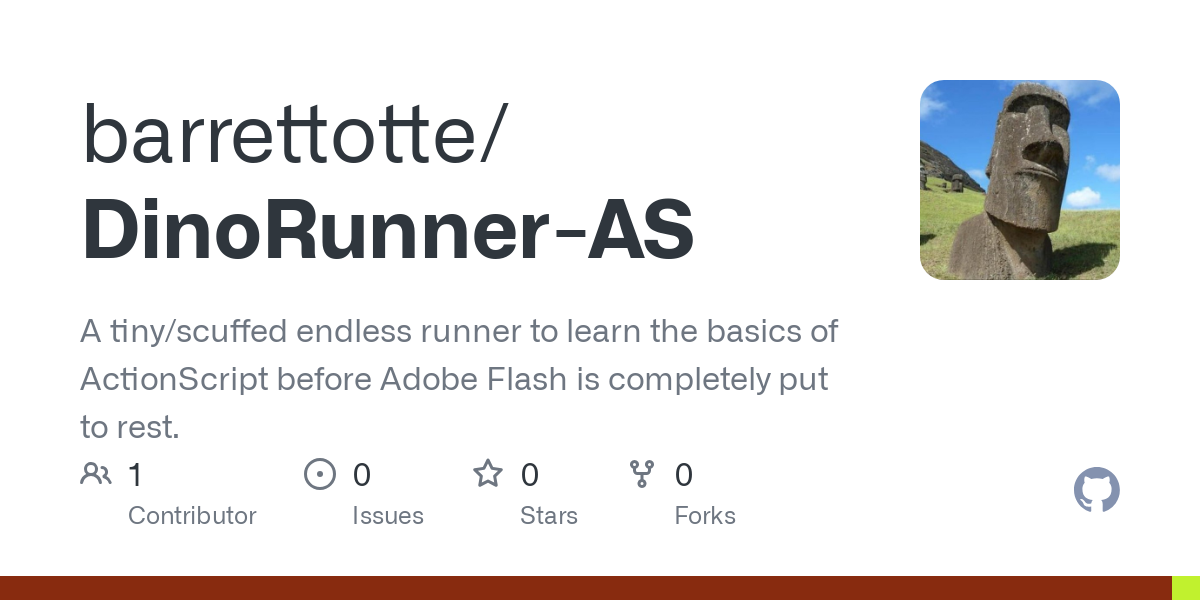Click the GitHub Octocat logo
Viewport: 1200px width, 600px height.
tap(1096, 491)
